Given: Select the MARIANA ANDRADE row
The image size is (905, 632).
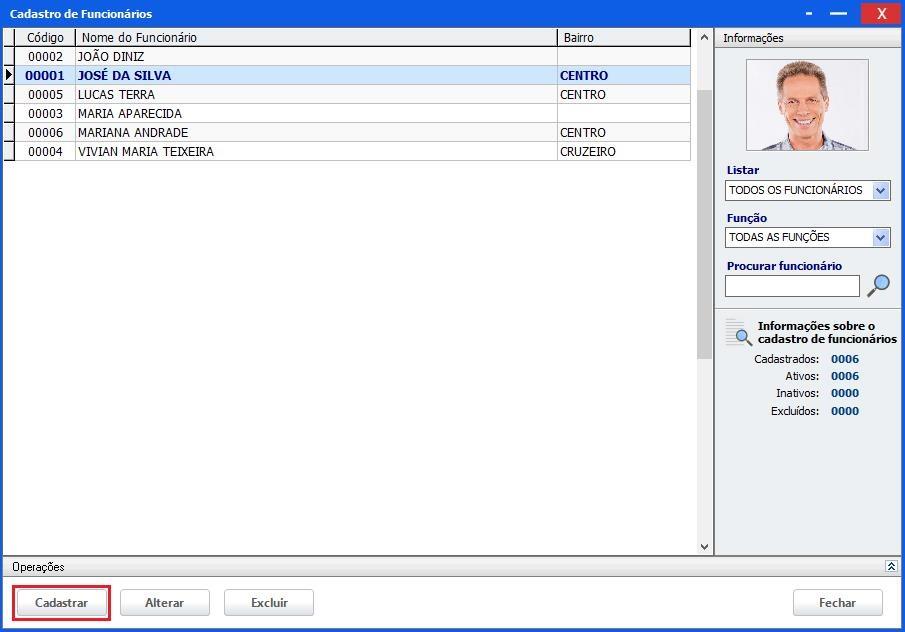Looking at the screenshot, I should (347, 133).
